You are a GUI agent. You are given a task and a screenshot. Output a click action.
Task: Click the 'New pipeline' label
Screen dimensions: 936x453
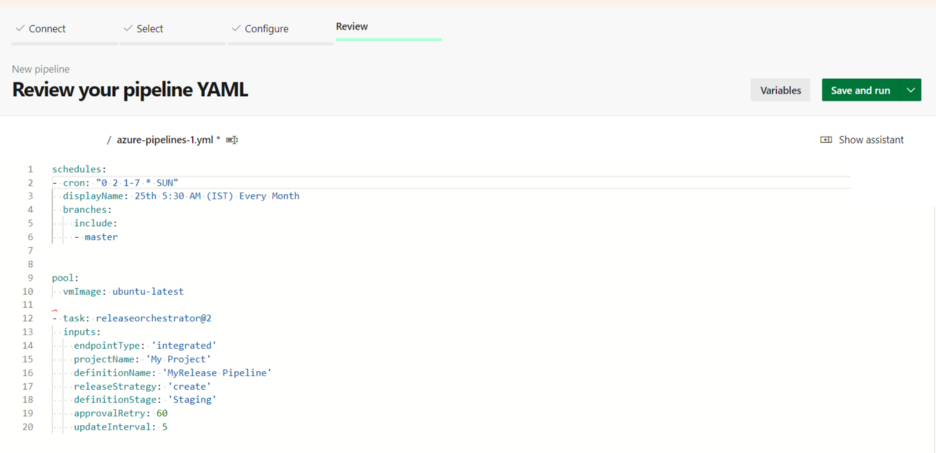click(41, 69)
